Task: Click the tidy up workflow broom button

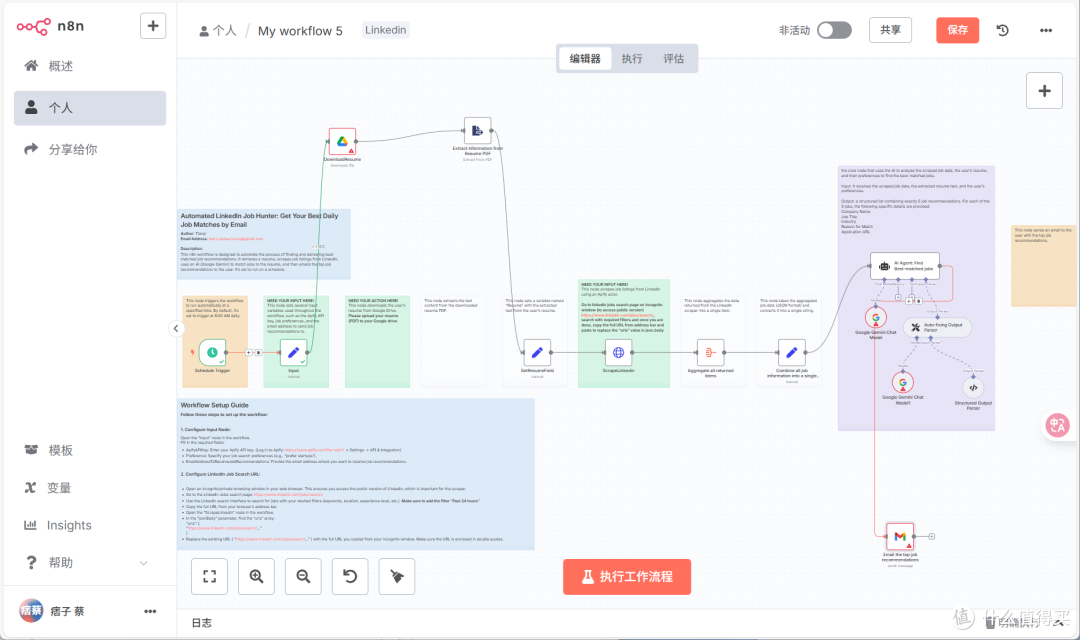Action: pyautogui.click(x=397, y=577)
